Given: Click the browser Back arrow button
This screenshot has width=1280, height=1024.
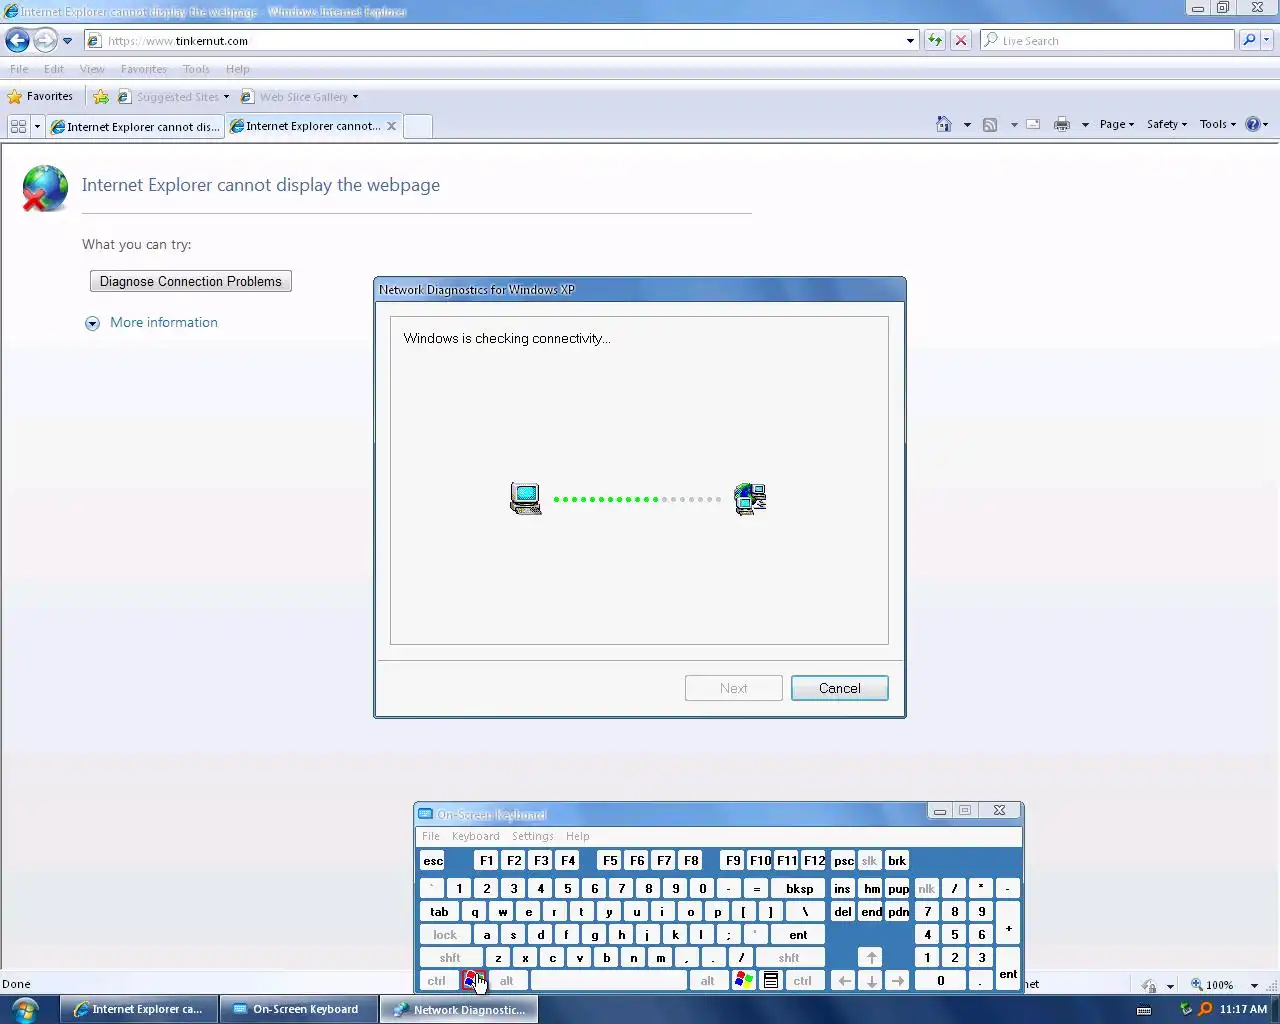Looking at the screenshot, I should click(18, 41).
